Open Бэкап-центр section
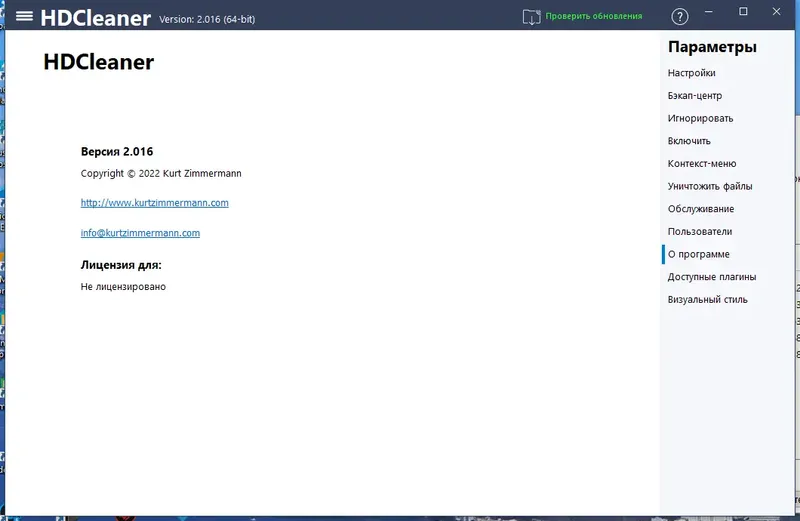 tap(694, 95)
